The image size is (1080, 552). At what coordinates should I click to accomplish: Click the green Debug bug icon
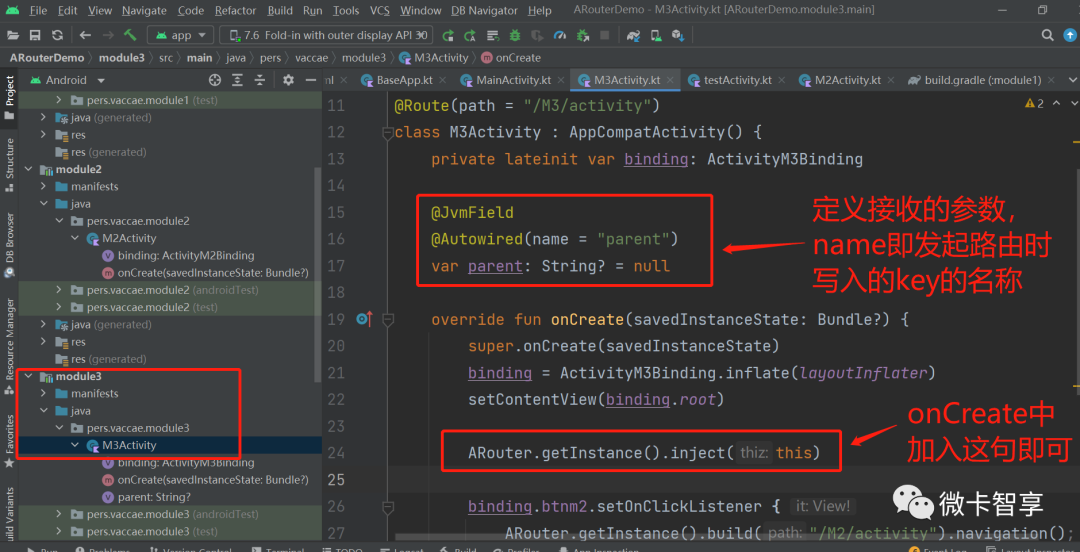(x=515, y=35)
